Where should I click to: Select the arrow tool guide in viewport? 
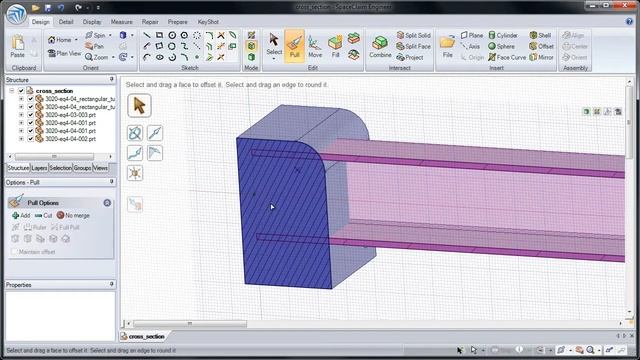pos(139,106)
